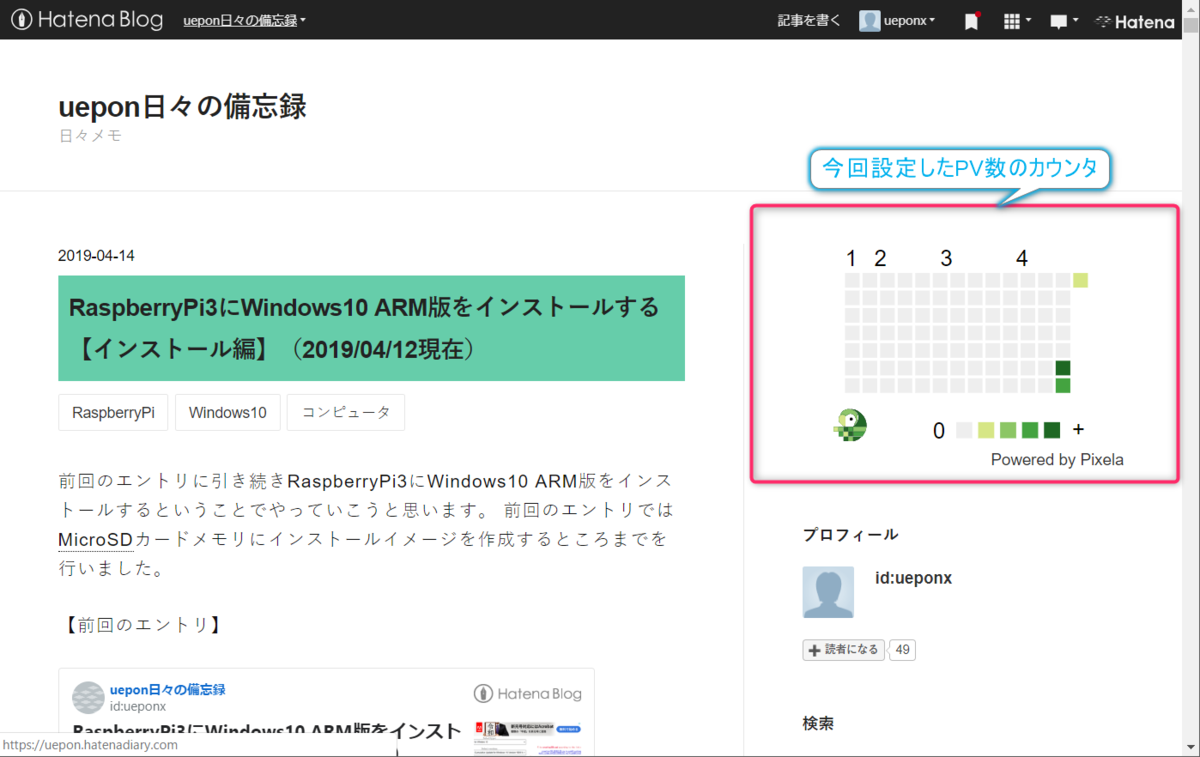Click the medium green bottom cell in Pixela graph

coord(1063,385)
